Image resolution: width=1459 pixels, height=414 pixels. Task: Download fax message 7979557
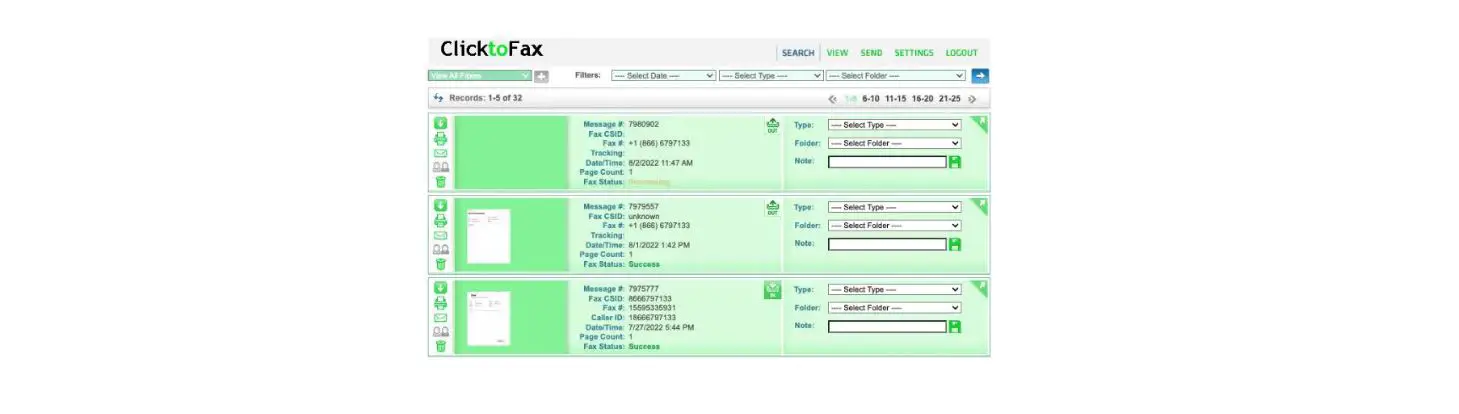pos(440,206)
